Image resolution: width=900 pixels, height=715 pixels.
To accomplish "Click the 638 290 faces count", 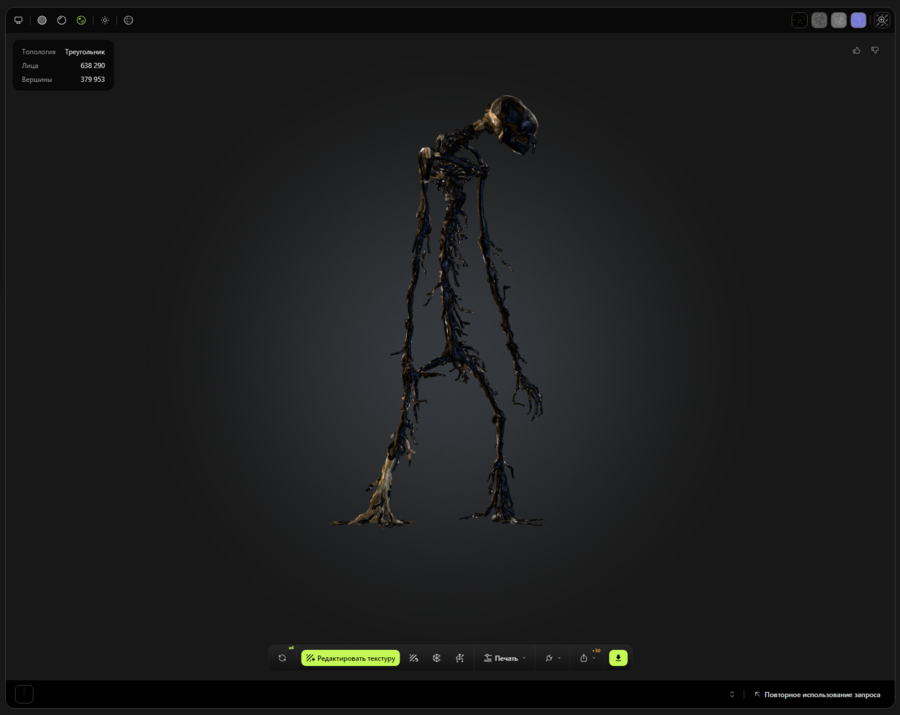I will tap(92, 65).
